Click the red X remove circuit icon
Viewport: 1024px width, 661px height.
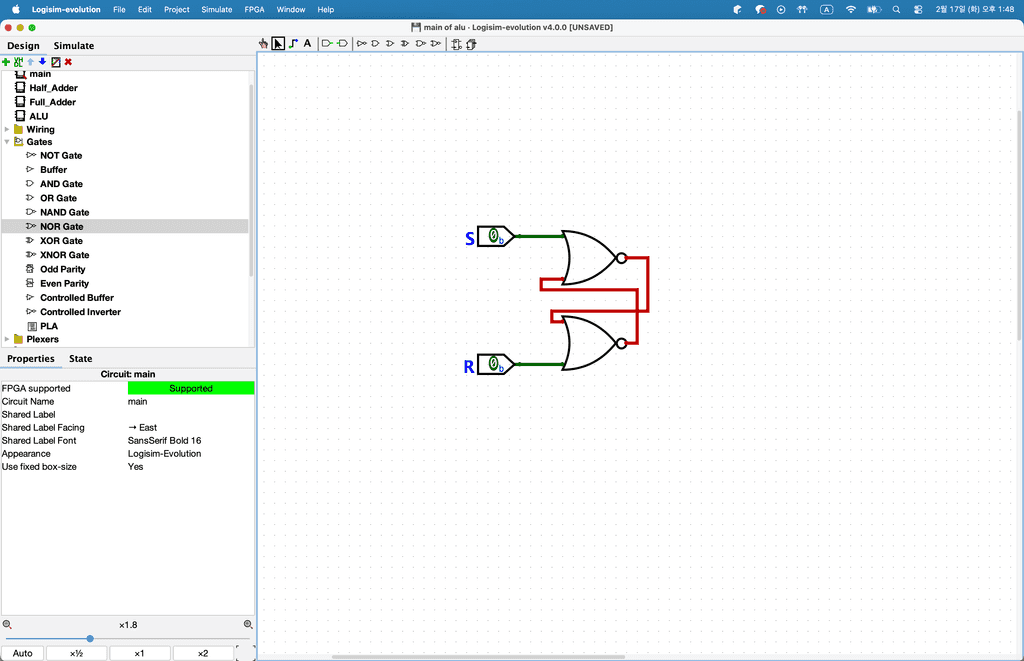click(x=68, y=62)
